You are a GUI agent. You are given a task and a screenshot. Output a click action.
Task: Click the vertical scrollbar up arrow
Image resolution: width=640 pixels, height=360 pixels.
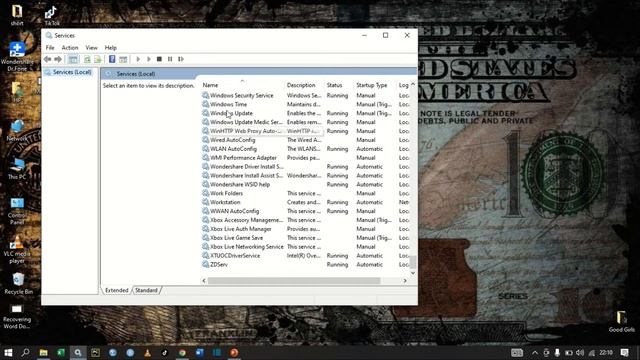click(x=413, y=84)
